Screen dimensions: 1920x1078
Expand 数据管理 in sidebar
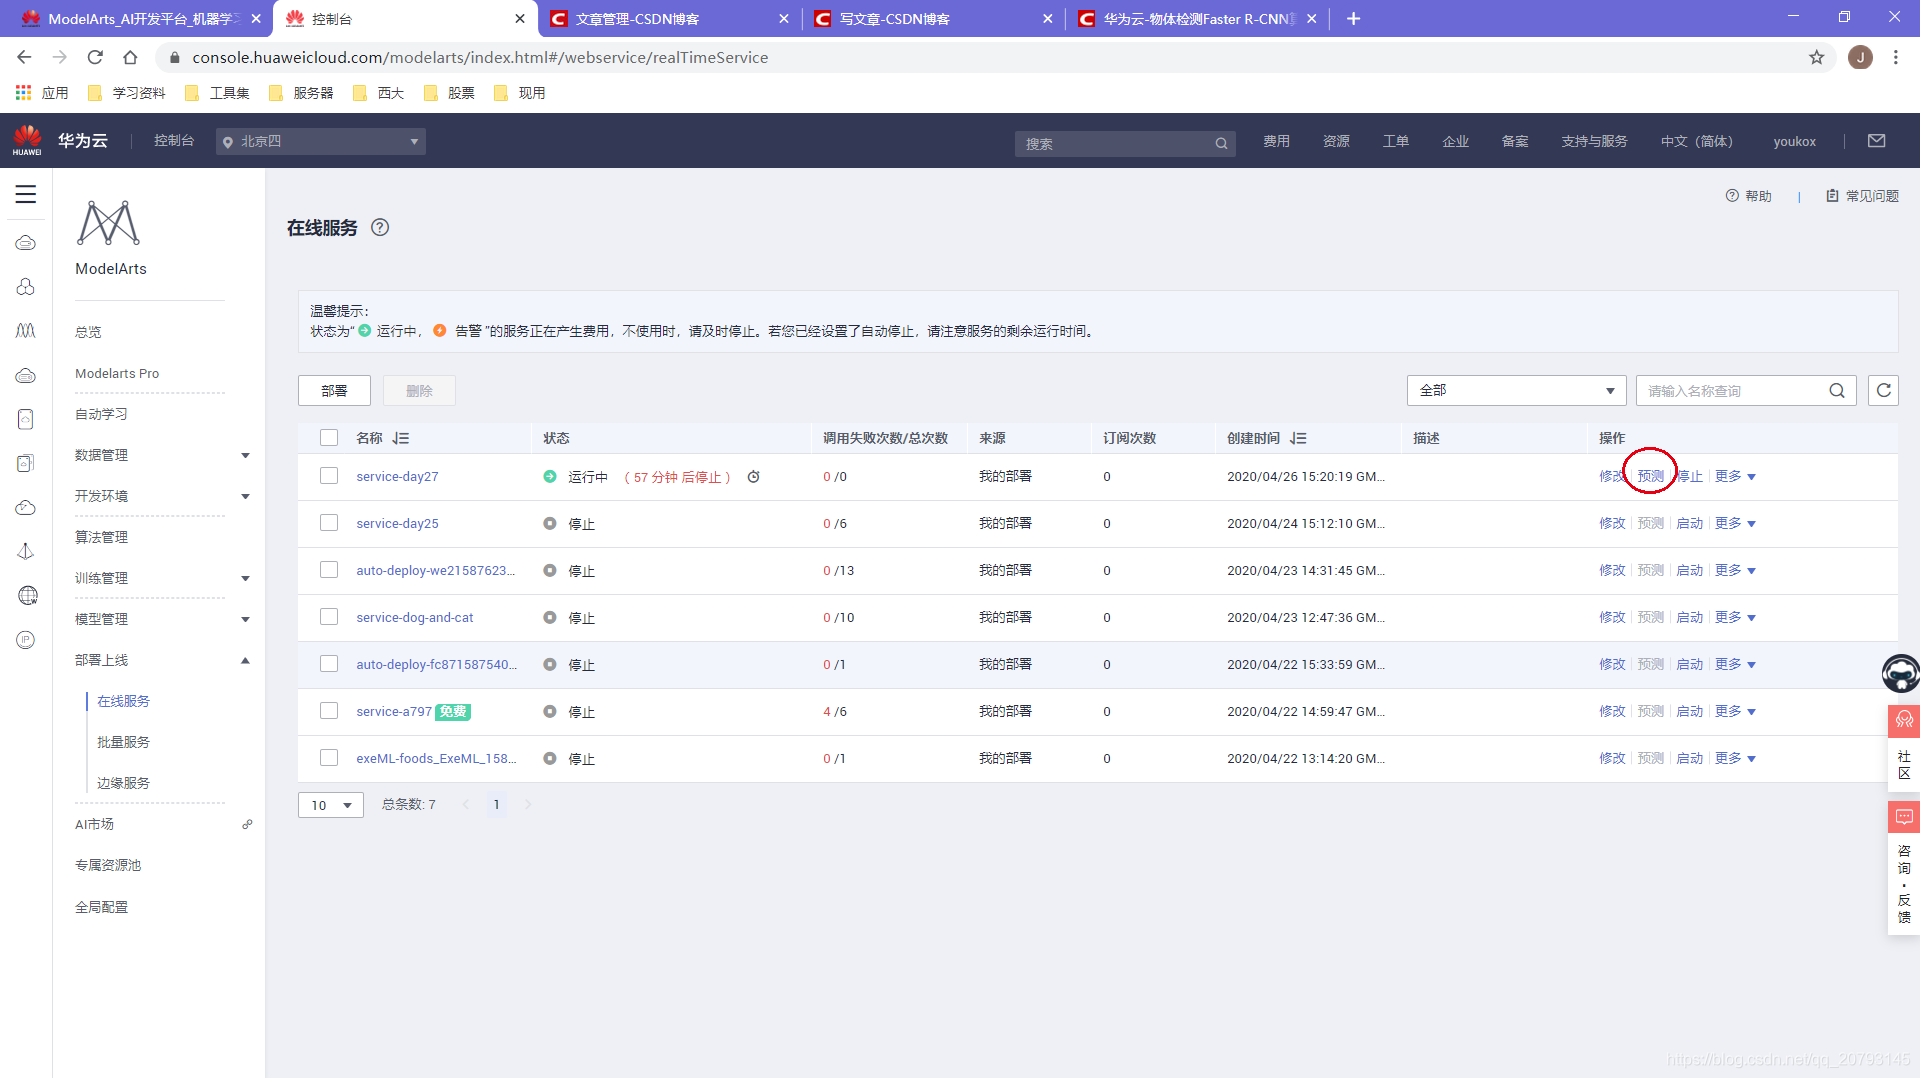[245, 456]
